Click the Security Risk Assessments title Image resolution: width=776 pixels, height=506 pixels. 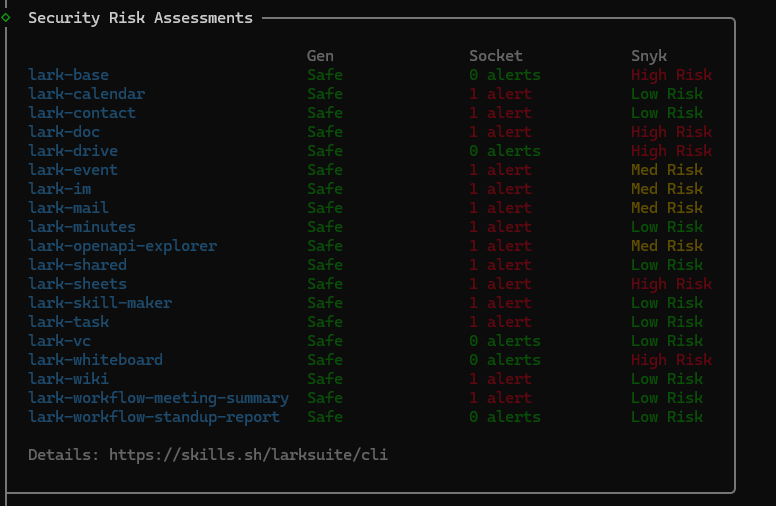[140, 18]
